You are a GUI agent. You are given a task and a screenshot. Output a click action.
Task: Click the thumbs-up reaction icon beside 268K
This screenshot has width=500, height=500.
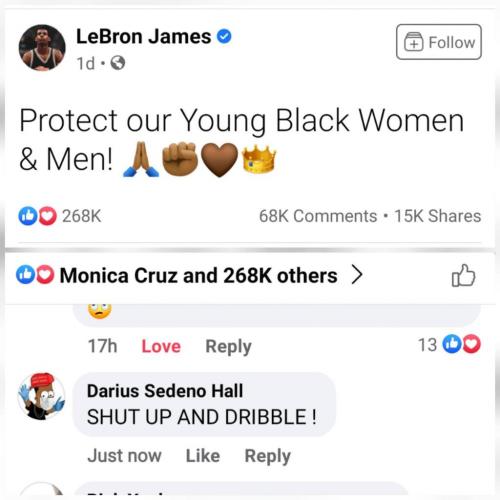(27, 216)
